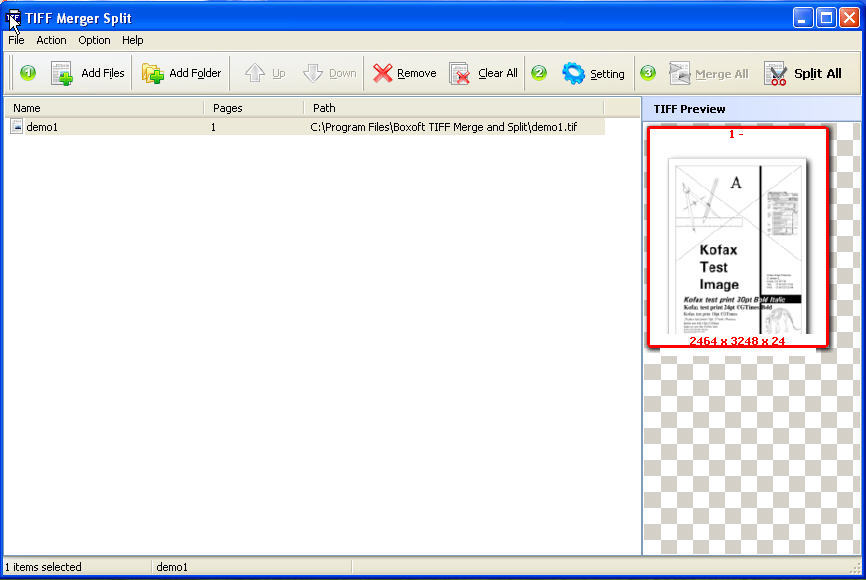Click the Up button label
866x580 pixels.
click(278, 73)
